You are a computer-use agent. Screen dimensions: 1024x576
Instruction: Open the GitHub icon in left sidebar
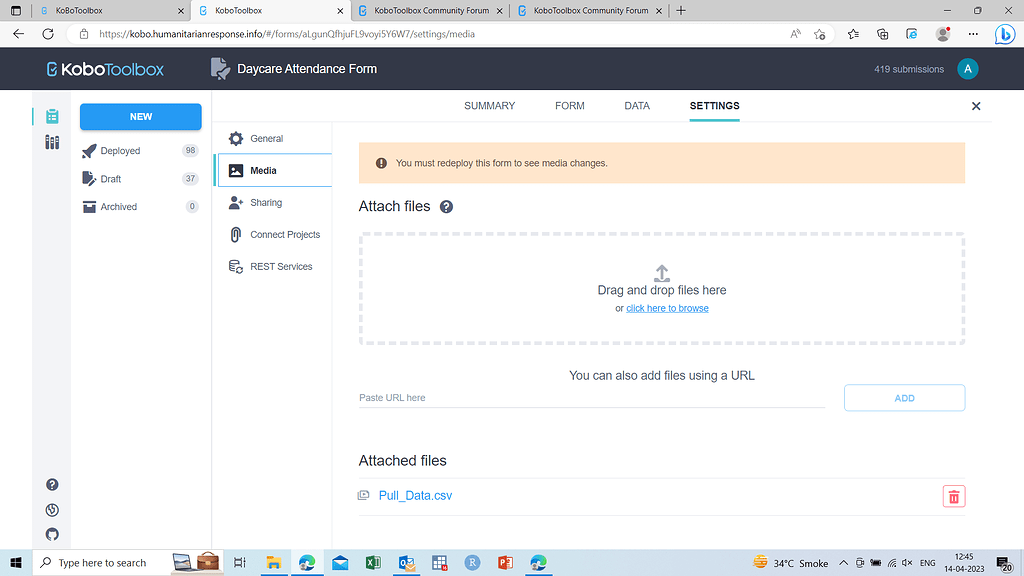click(x=51, y=534)
